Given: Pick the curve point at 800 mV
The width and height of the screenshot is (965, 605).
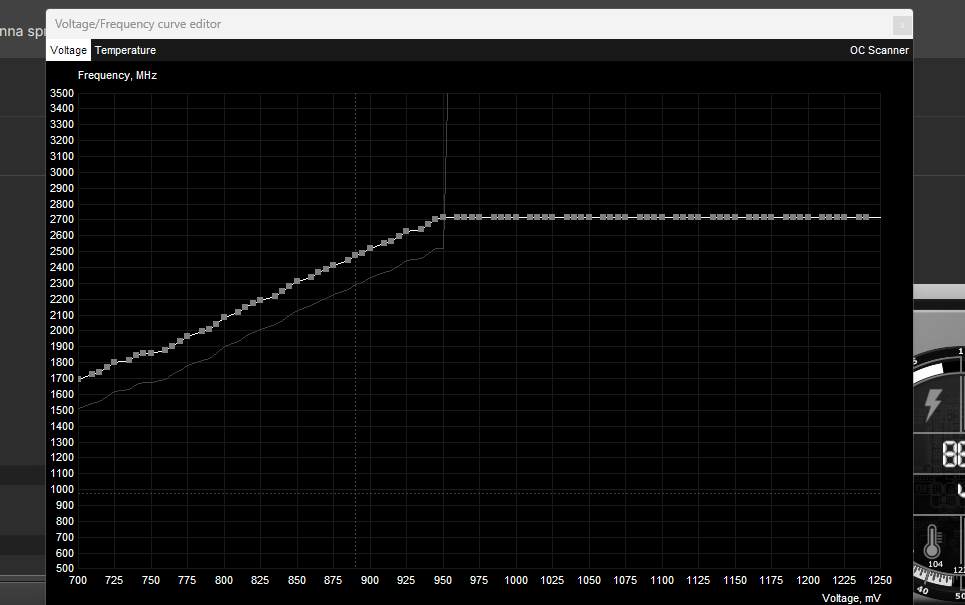Looking at the screenshot, I should (x=224, y=317).
